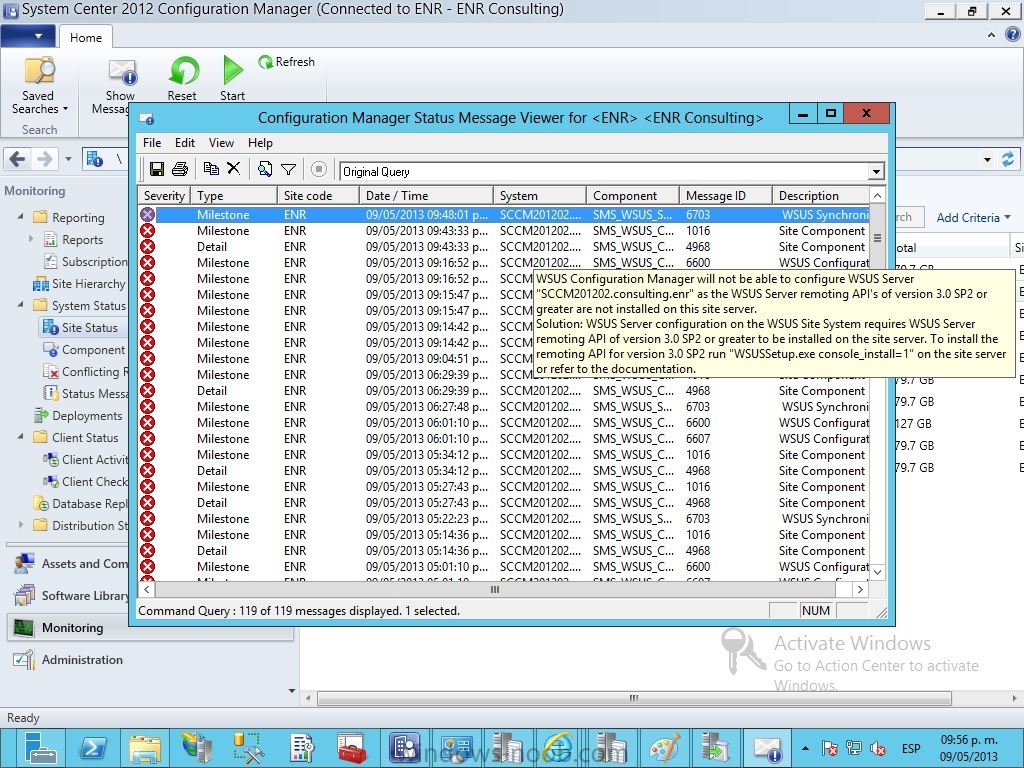This screenshot has height=768, width=1024.
Task: Click the Copy icon in viewer toolbar
Action: click(211, 169)
